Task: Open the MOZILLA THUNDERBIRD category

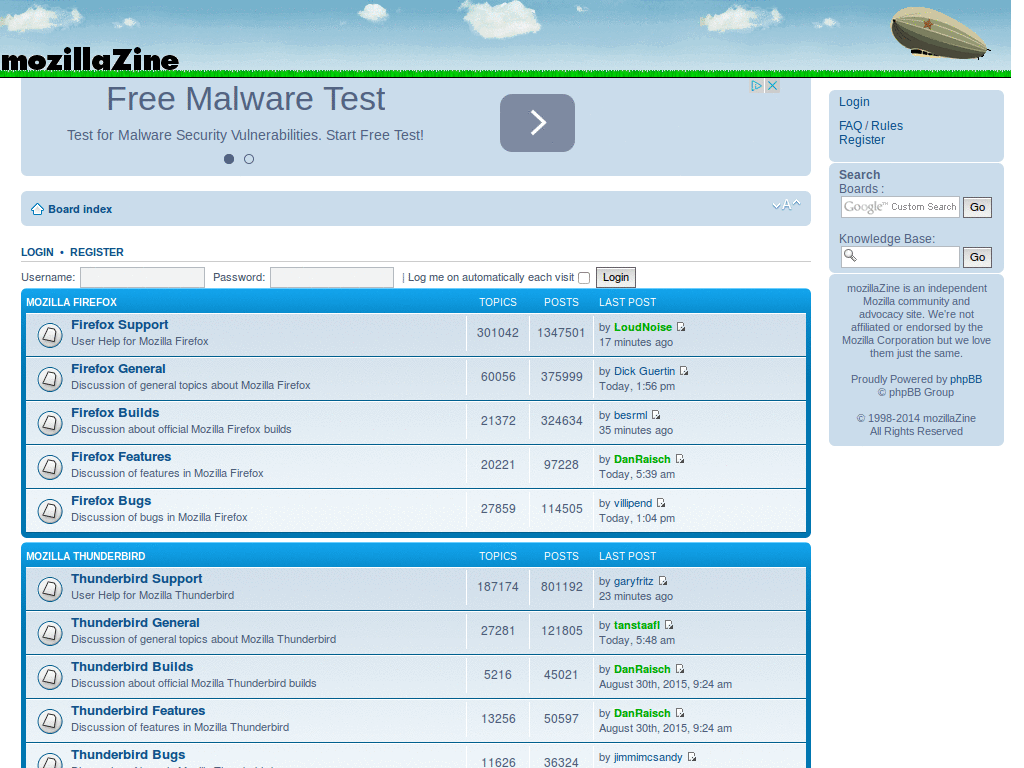Action: click(x=86, y=556)
